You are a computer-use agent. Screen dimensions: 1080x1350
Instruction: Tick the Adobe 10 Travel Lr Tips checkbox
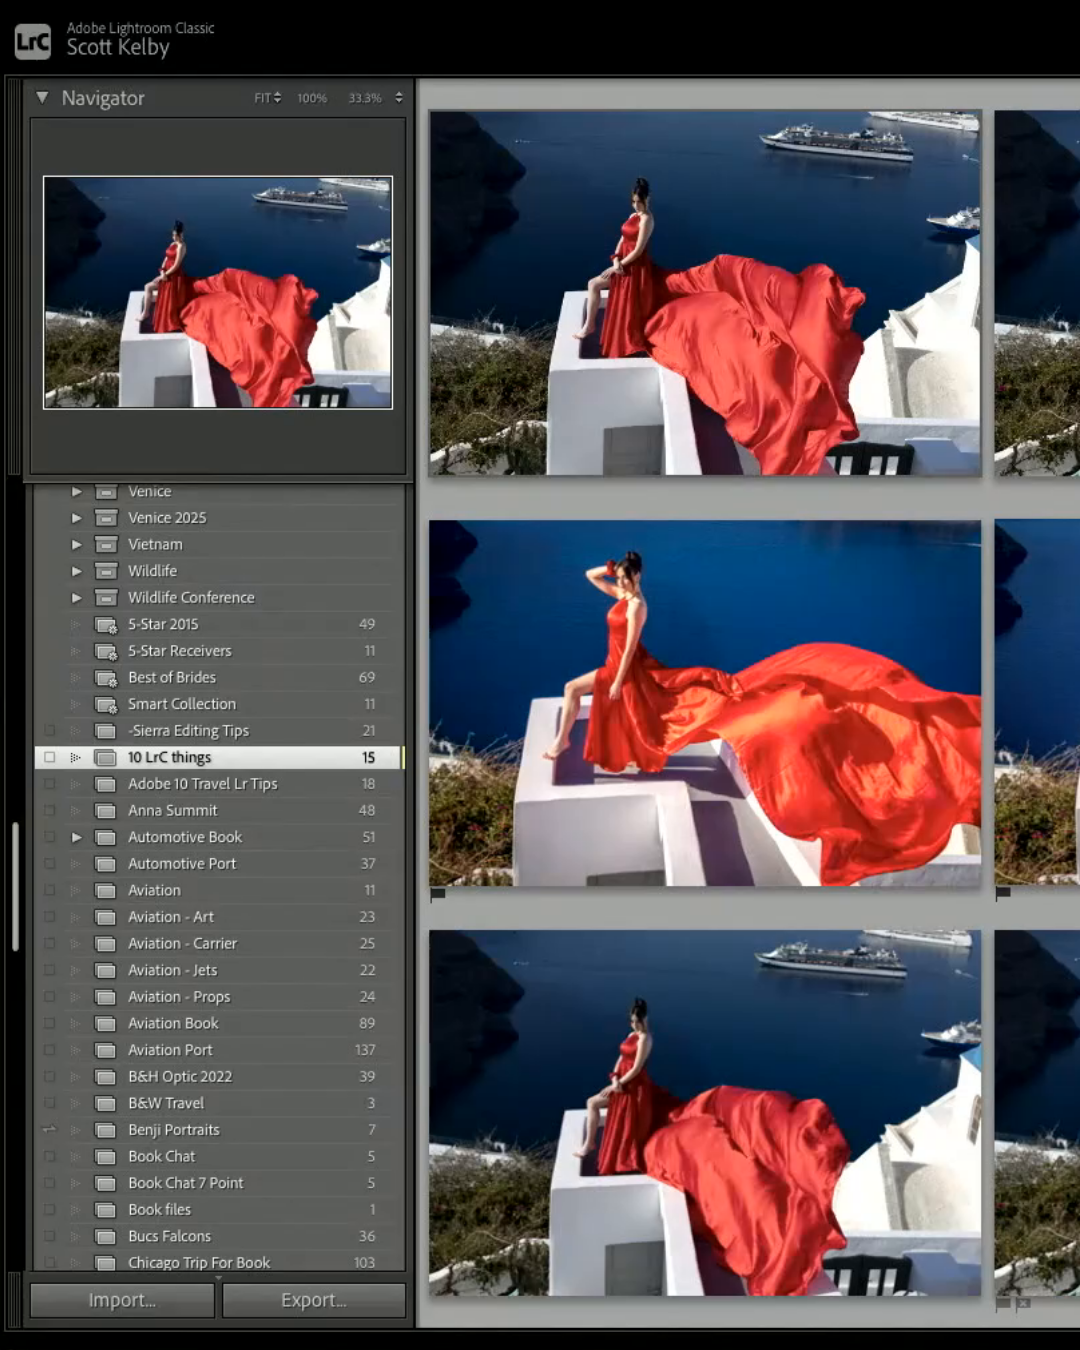point(49,784)
